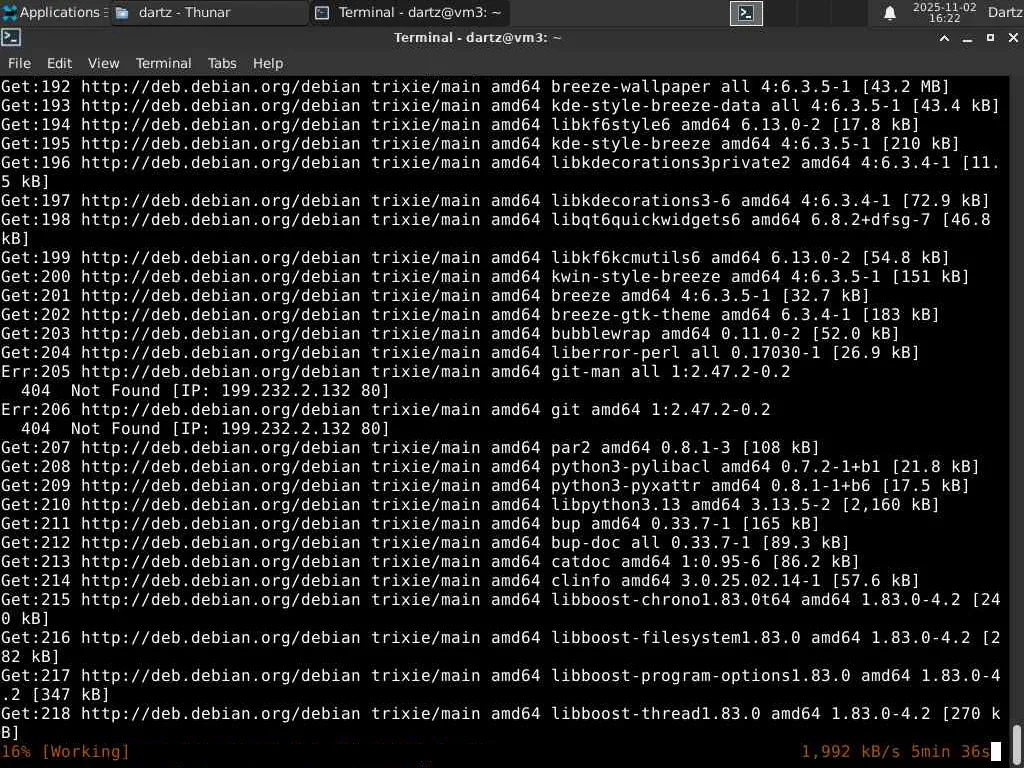The image size is (1024, 768).
Task: Click the 'Get:192' line prefix
Action: 35,87
